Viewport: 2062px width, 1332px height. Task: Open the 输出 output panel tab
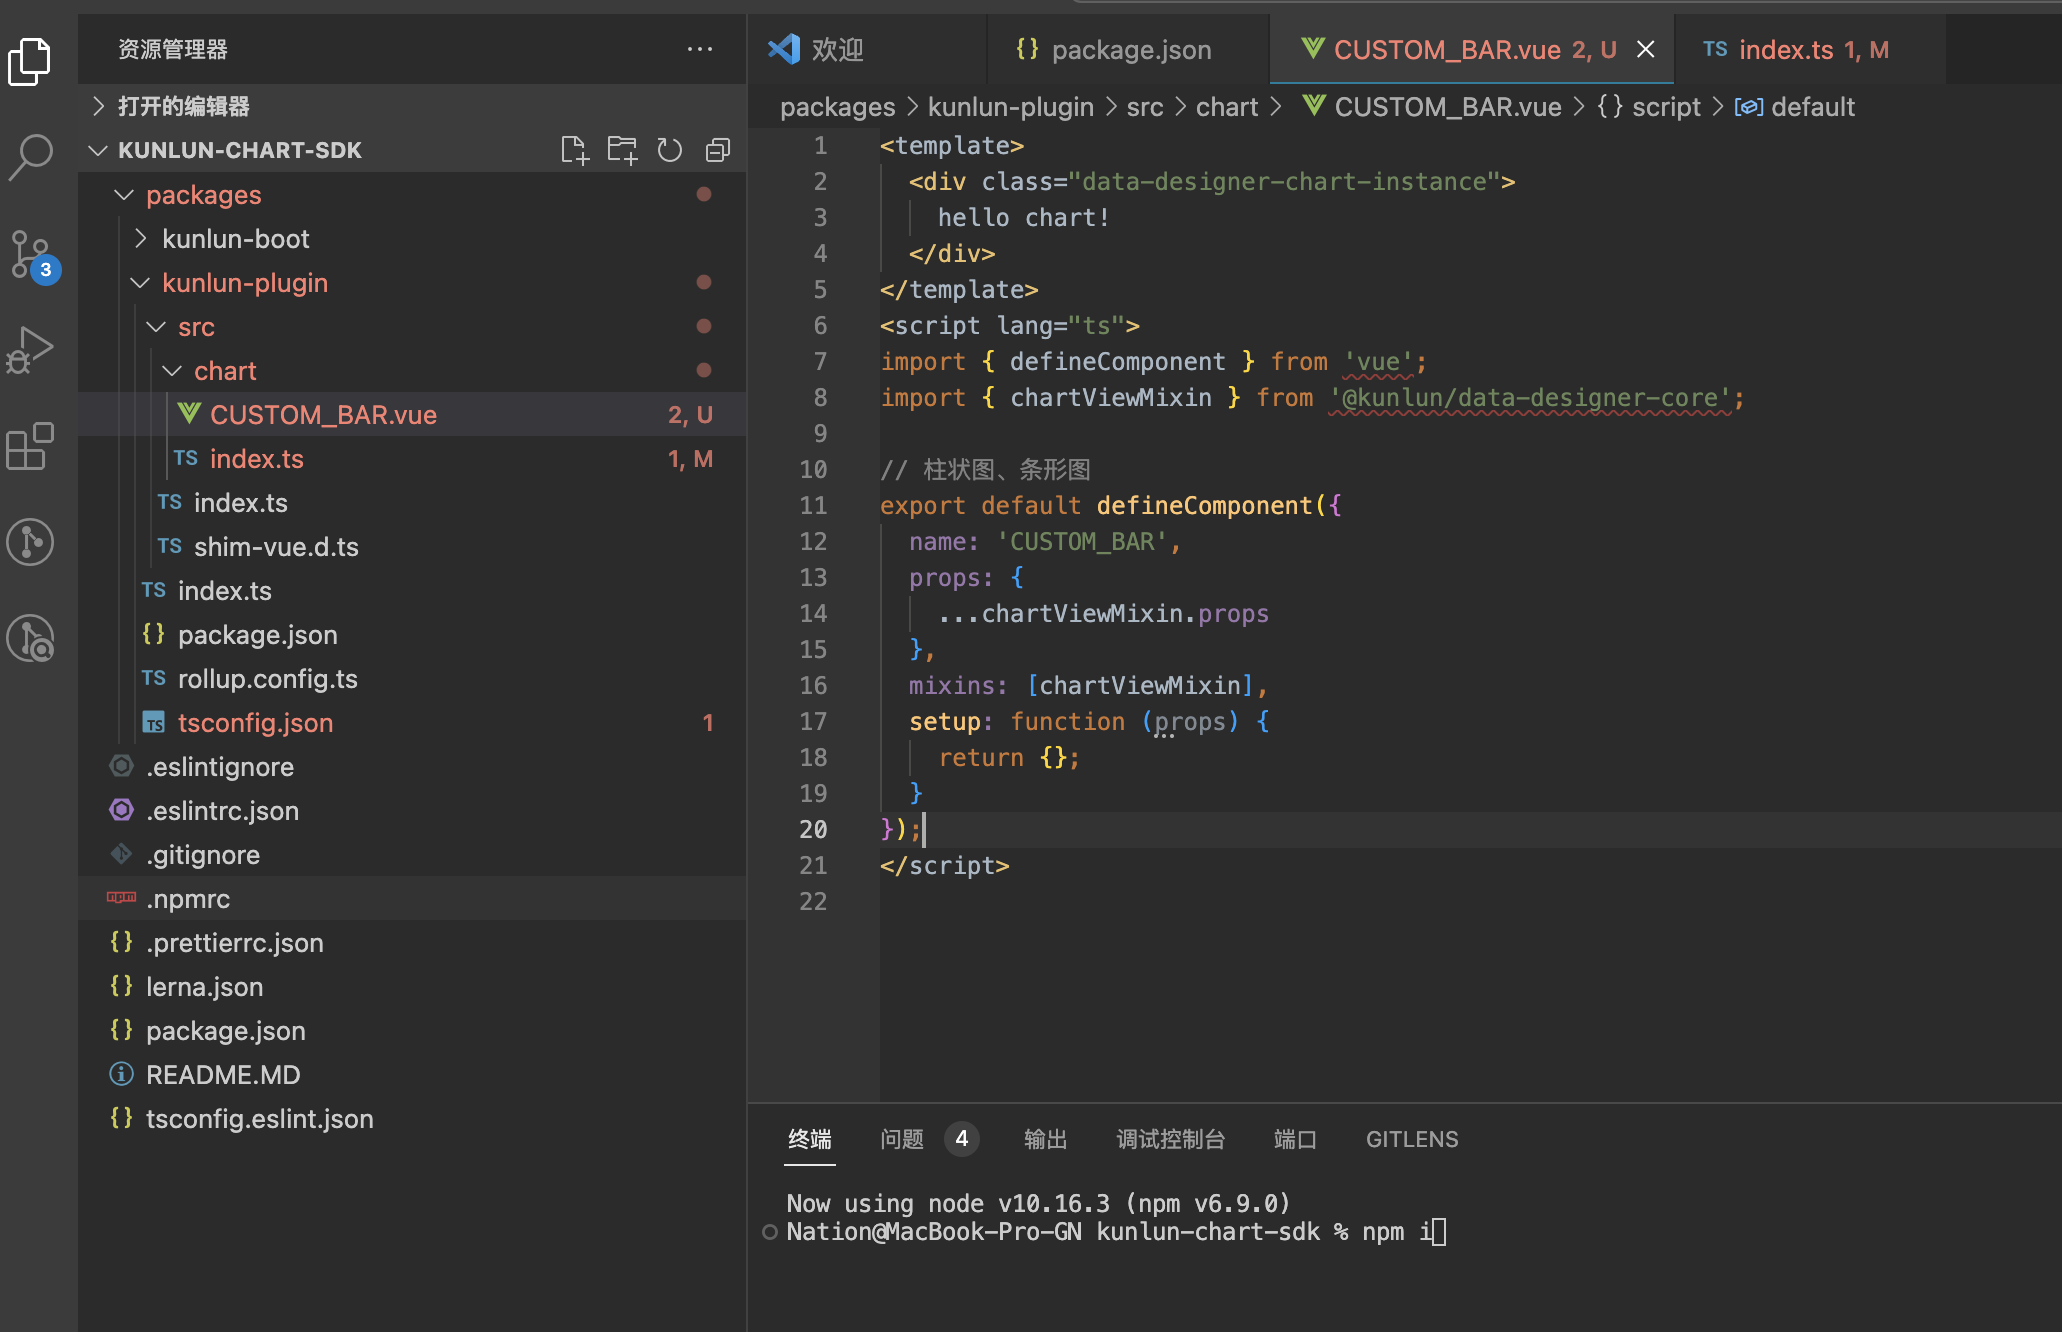[1046, 1139]
